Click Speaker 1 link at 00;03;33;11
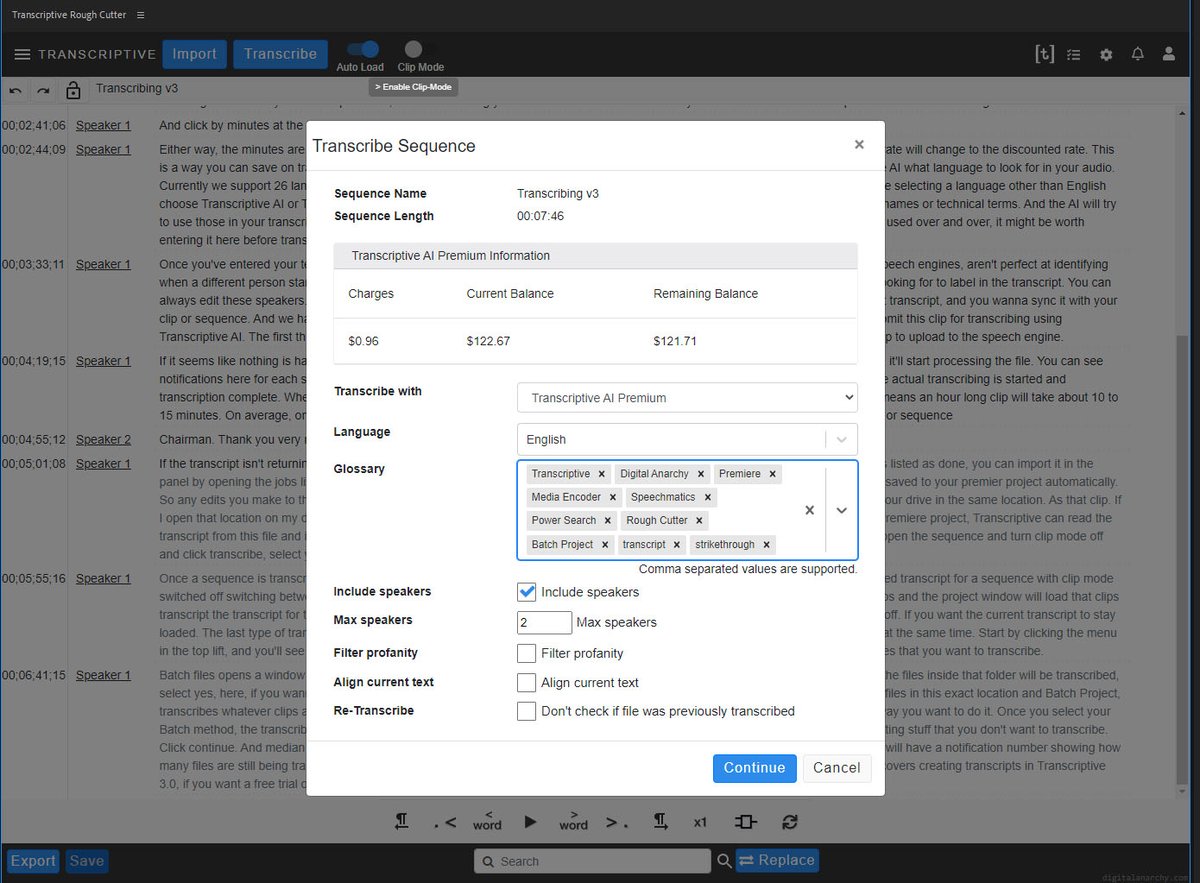The image size is (1200, 883). tap(103, 265)
